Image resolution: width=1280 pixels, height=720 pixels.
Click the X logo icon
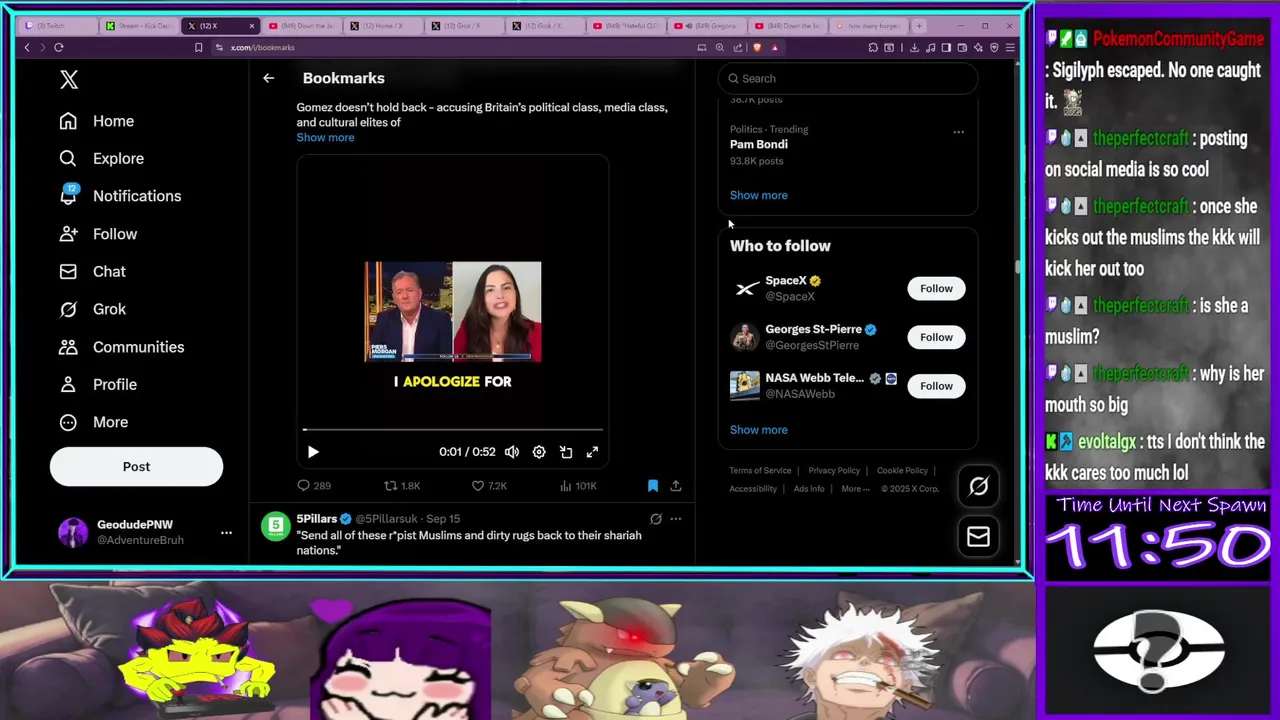click(x=69, y=79)
